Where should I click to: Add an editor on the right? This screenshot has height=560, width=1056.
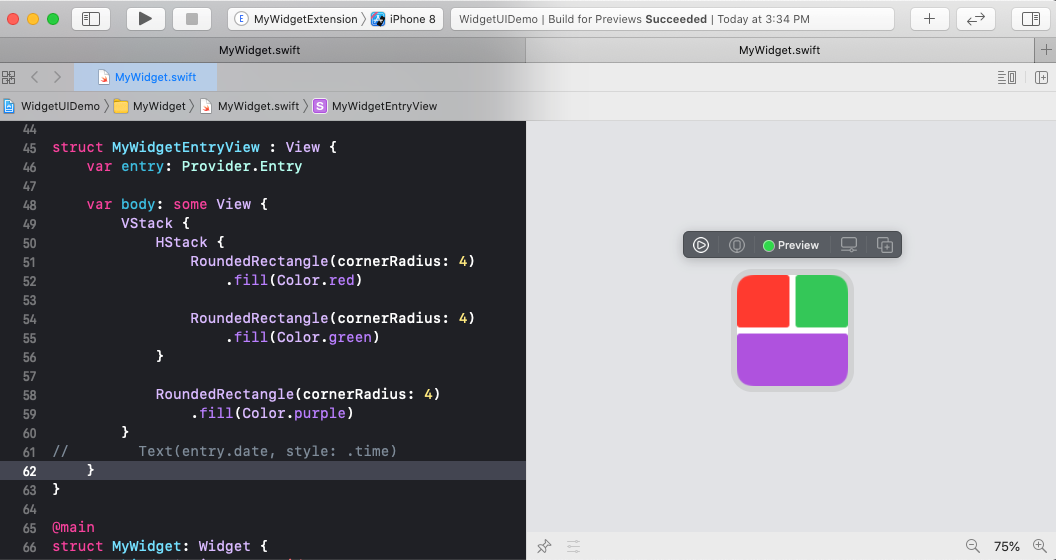(1041, 77)
